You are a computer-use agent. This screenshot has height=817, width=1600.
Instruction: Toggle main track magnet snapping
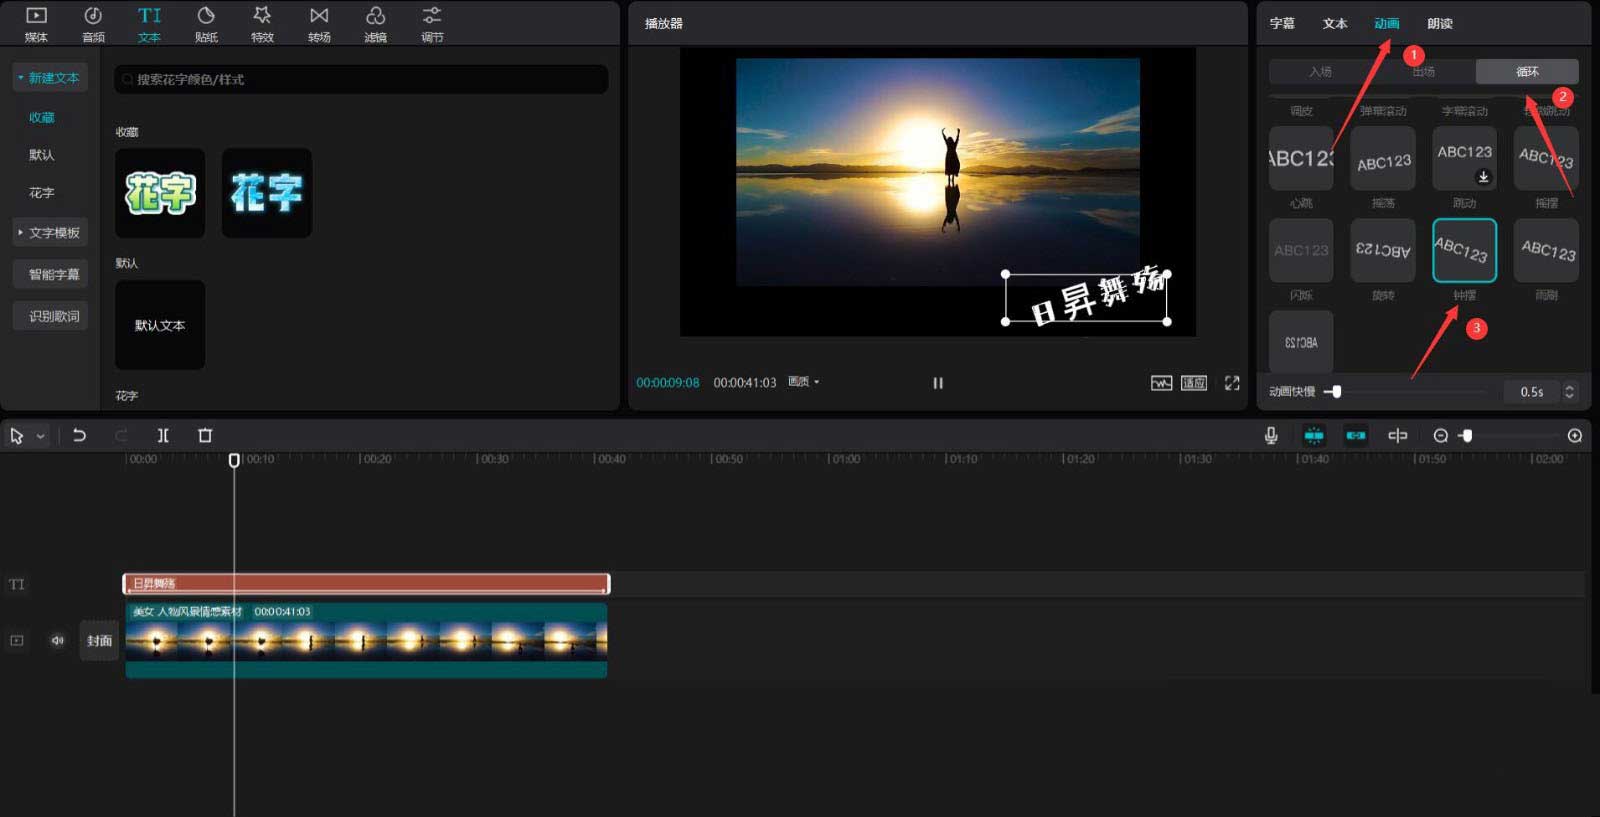tap(1314, 435)
